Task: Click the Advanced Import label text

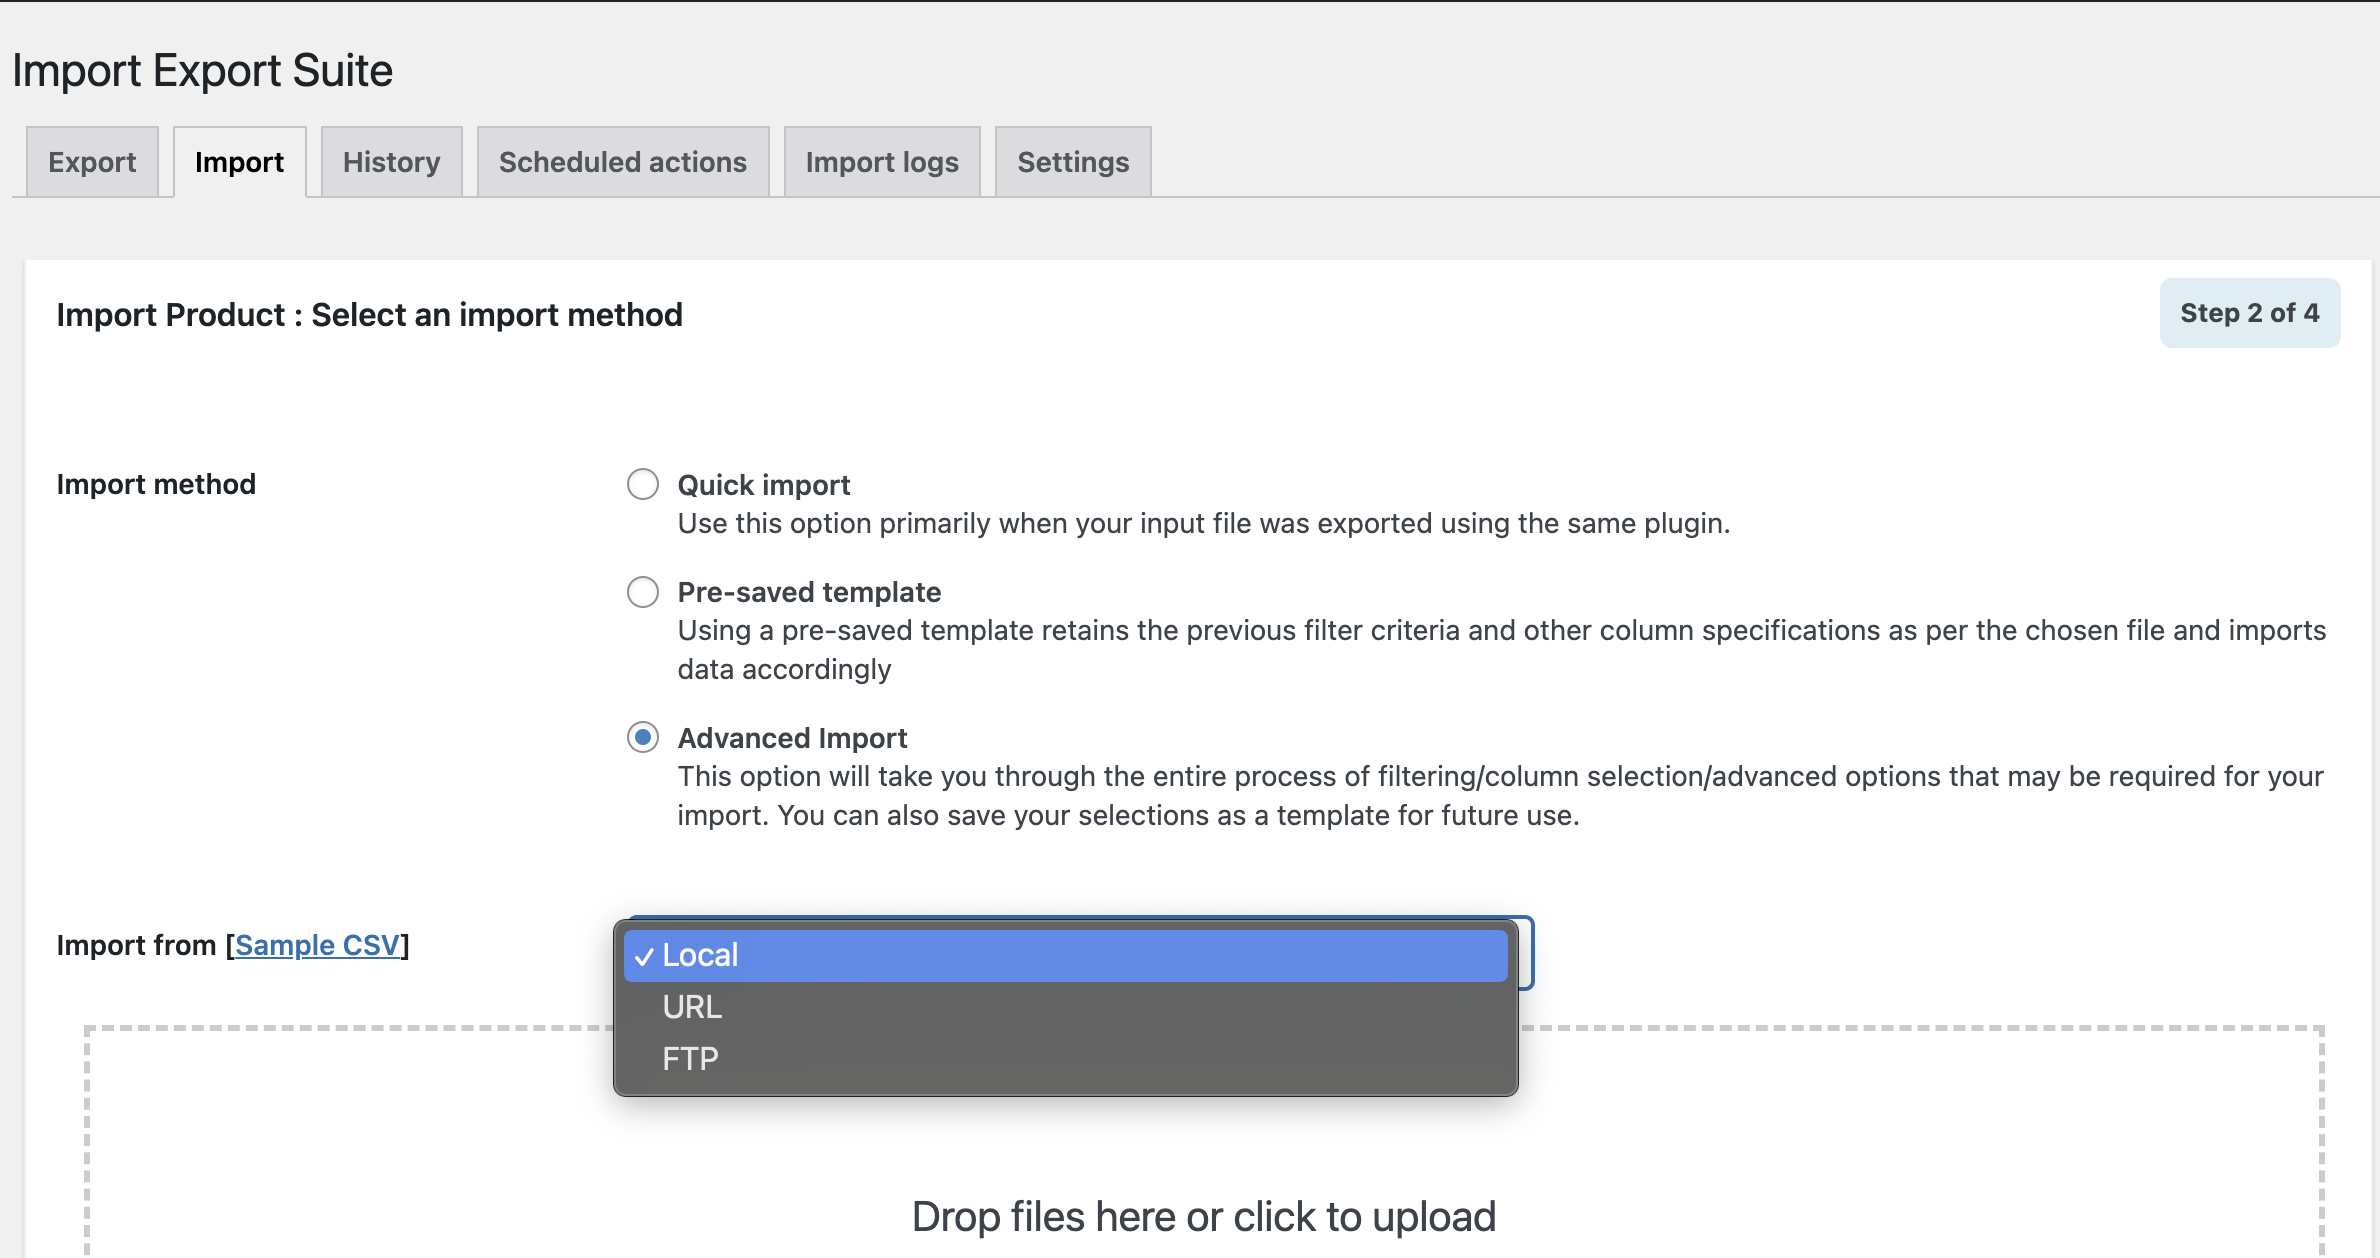Action: coord(792,738)
